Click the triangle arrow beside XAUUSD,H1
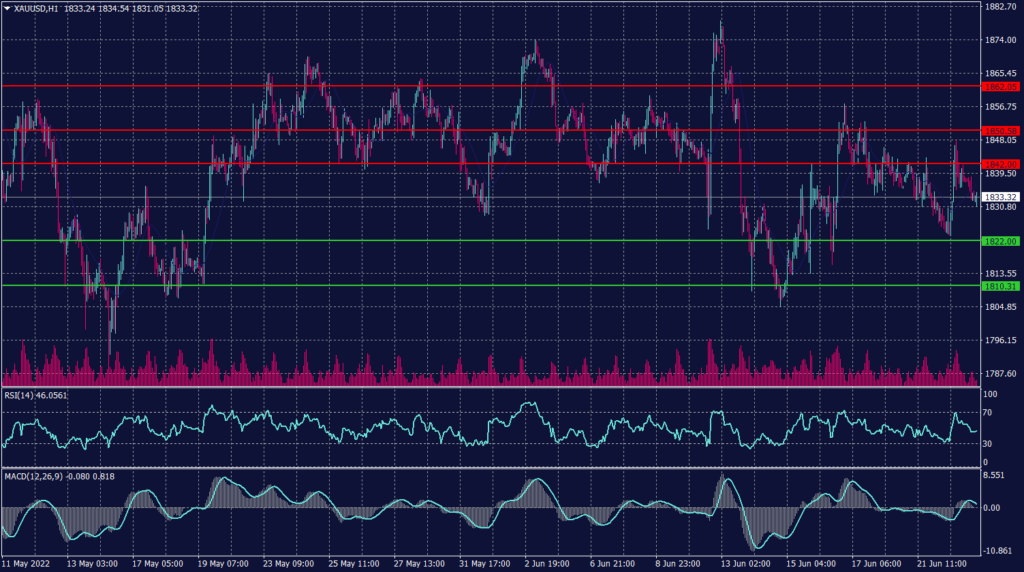Screen dimensions: 1024x572 tap(6, 8)
